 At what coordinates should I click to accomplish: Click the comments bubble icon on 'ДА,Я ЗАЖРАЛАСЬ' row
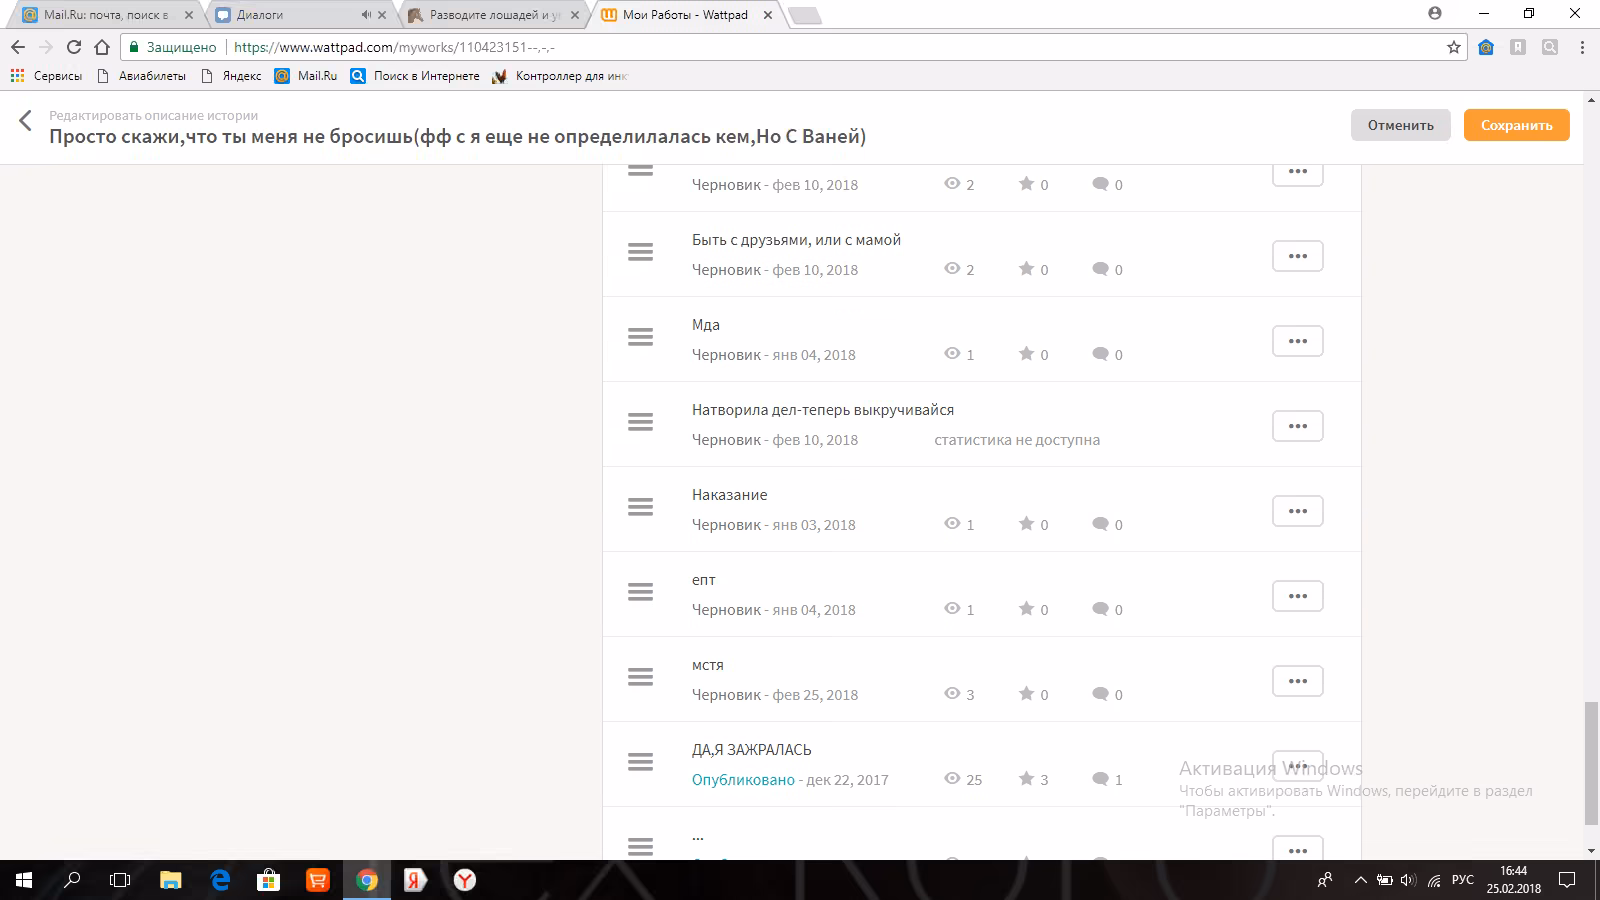coord(1100,779)
